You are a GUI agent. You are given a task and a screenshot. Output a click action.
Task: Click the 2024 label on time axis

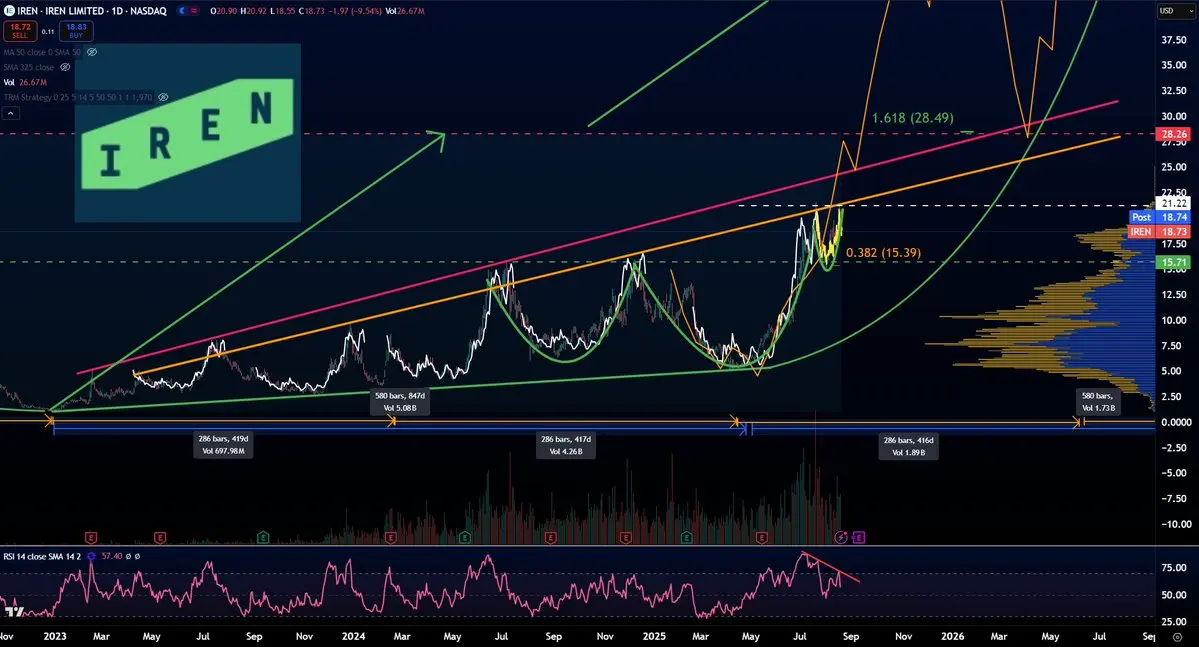coord(353,636)
